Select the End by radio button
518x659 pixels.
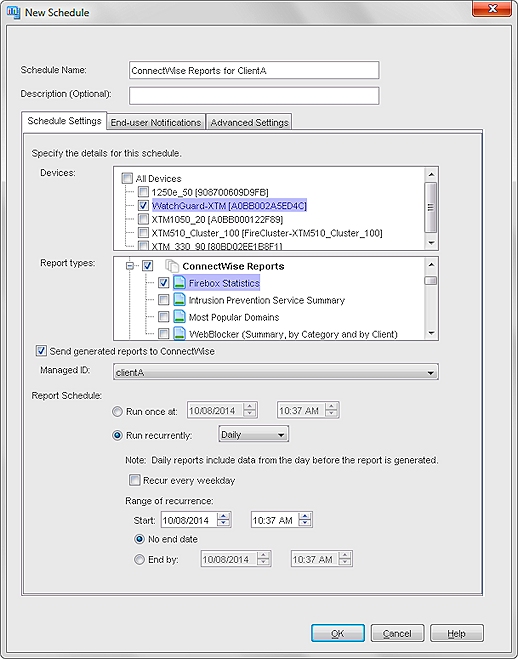click(x=139, y=559)
